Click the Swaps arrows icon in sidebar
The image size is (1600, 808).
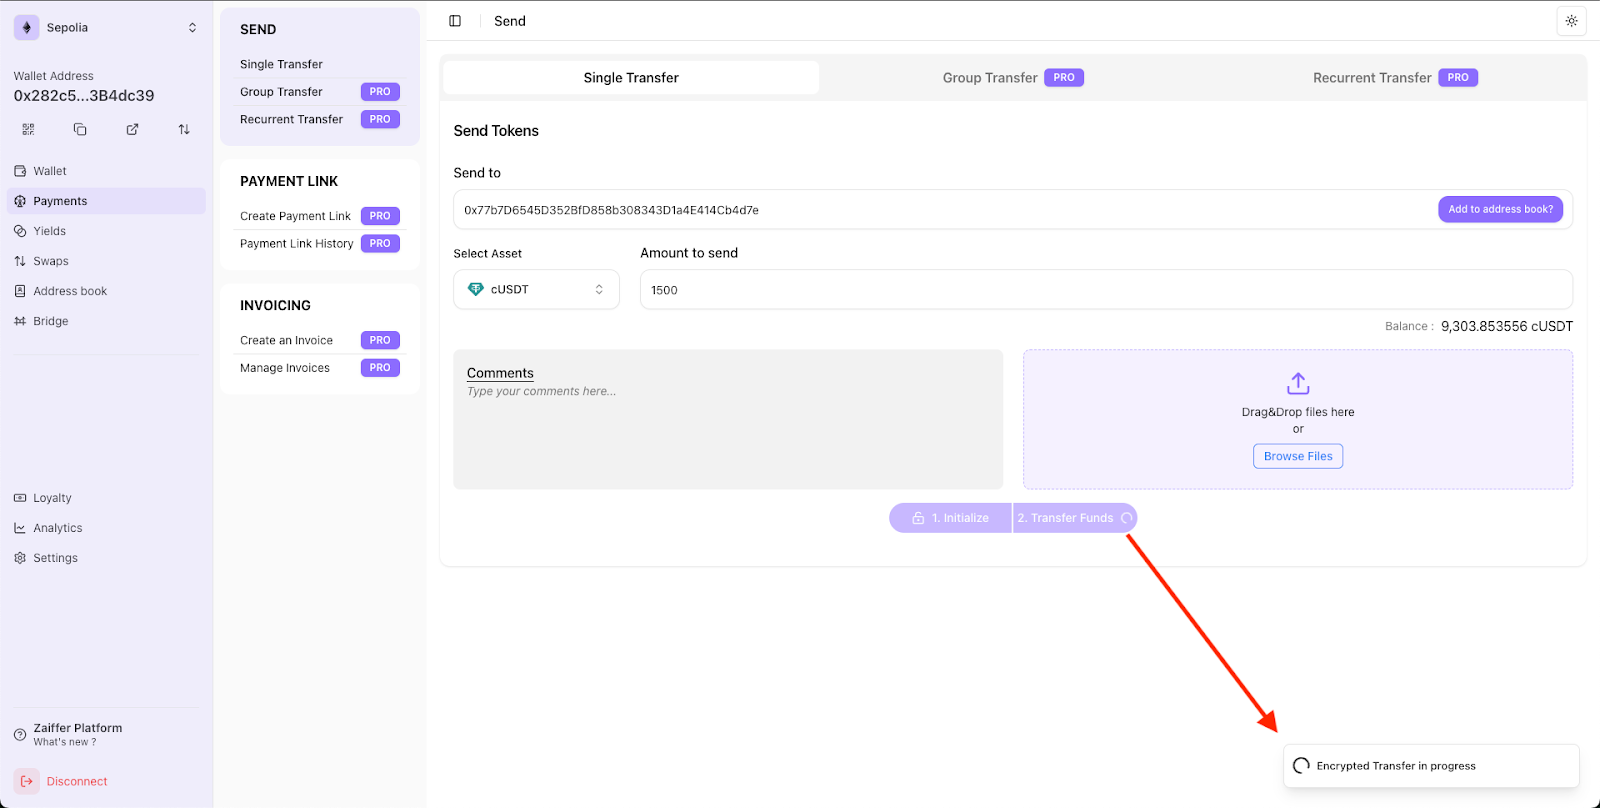point(20,261)
